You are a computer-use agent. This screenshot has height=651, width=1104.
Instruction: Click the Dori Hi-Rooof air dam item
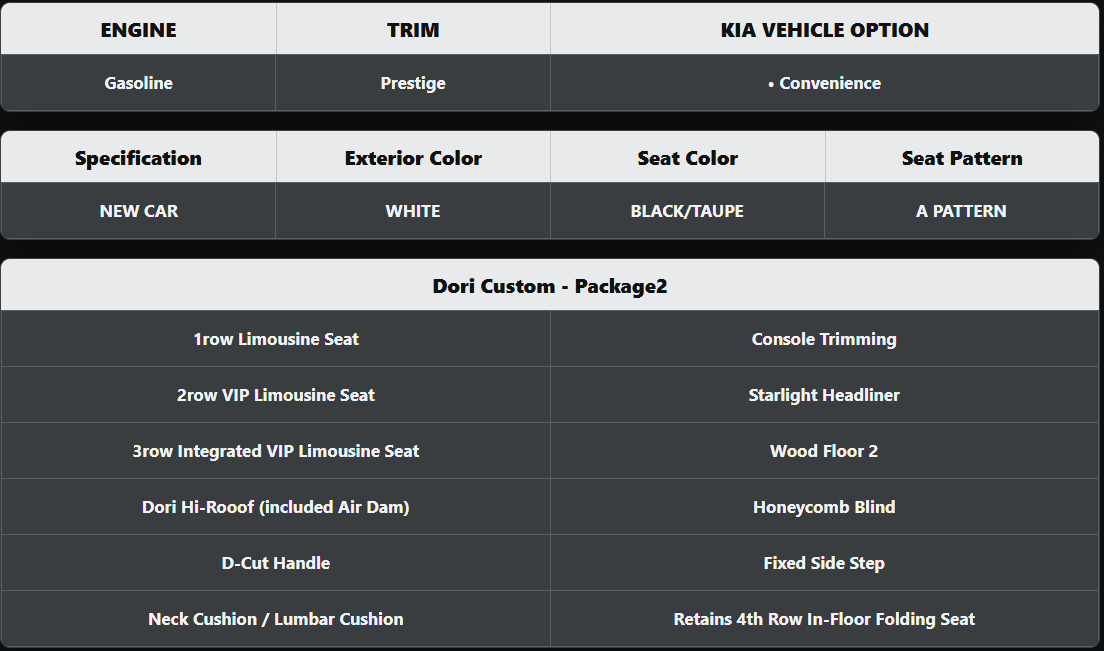(x=276, y=507)
